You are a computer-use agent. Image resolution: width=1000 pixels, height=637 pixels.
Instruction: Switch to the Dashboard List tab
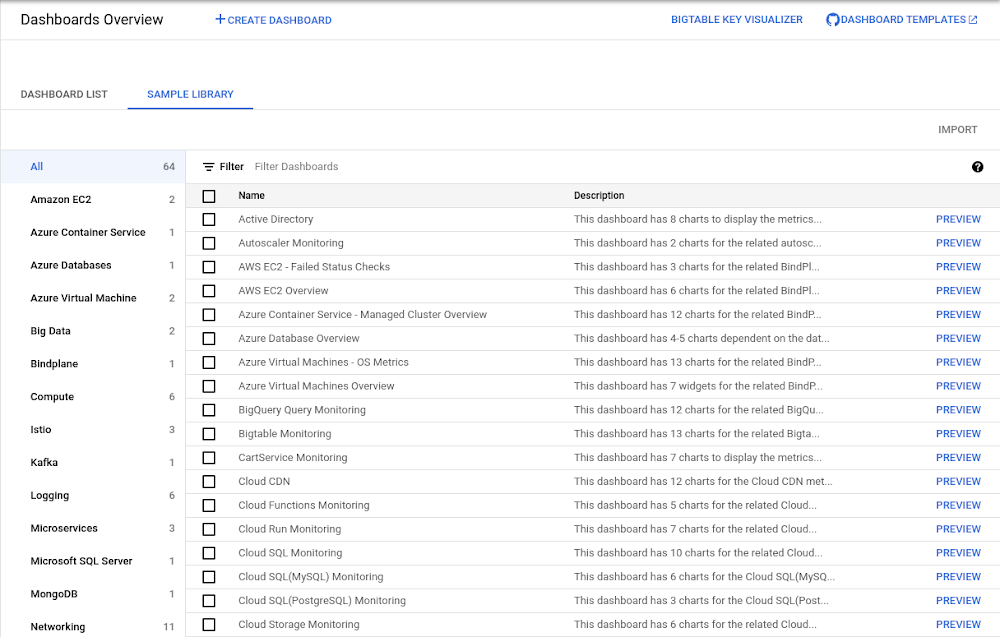click(64, 94)
